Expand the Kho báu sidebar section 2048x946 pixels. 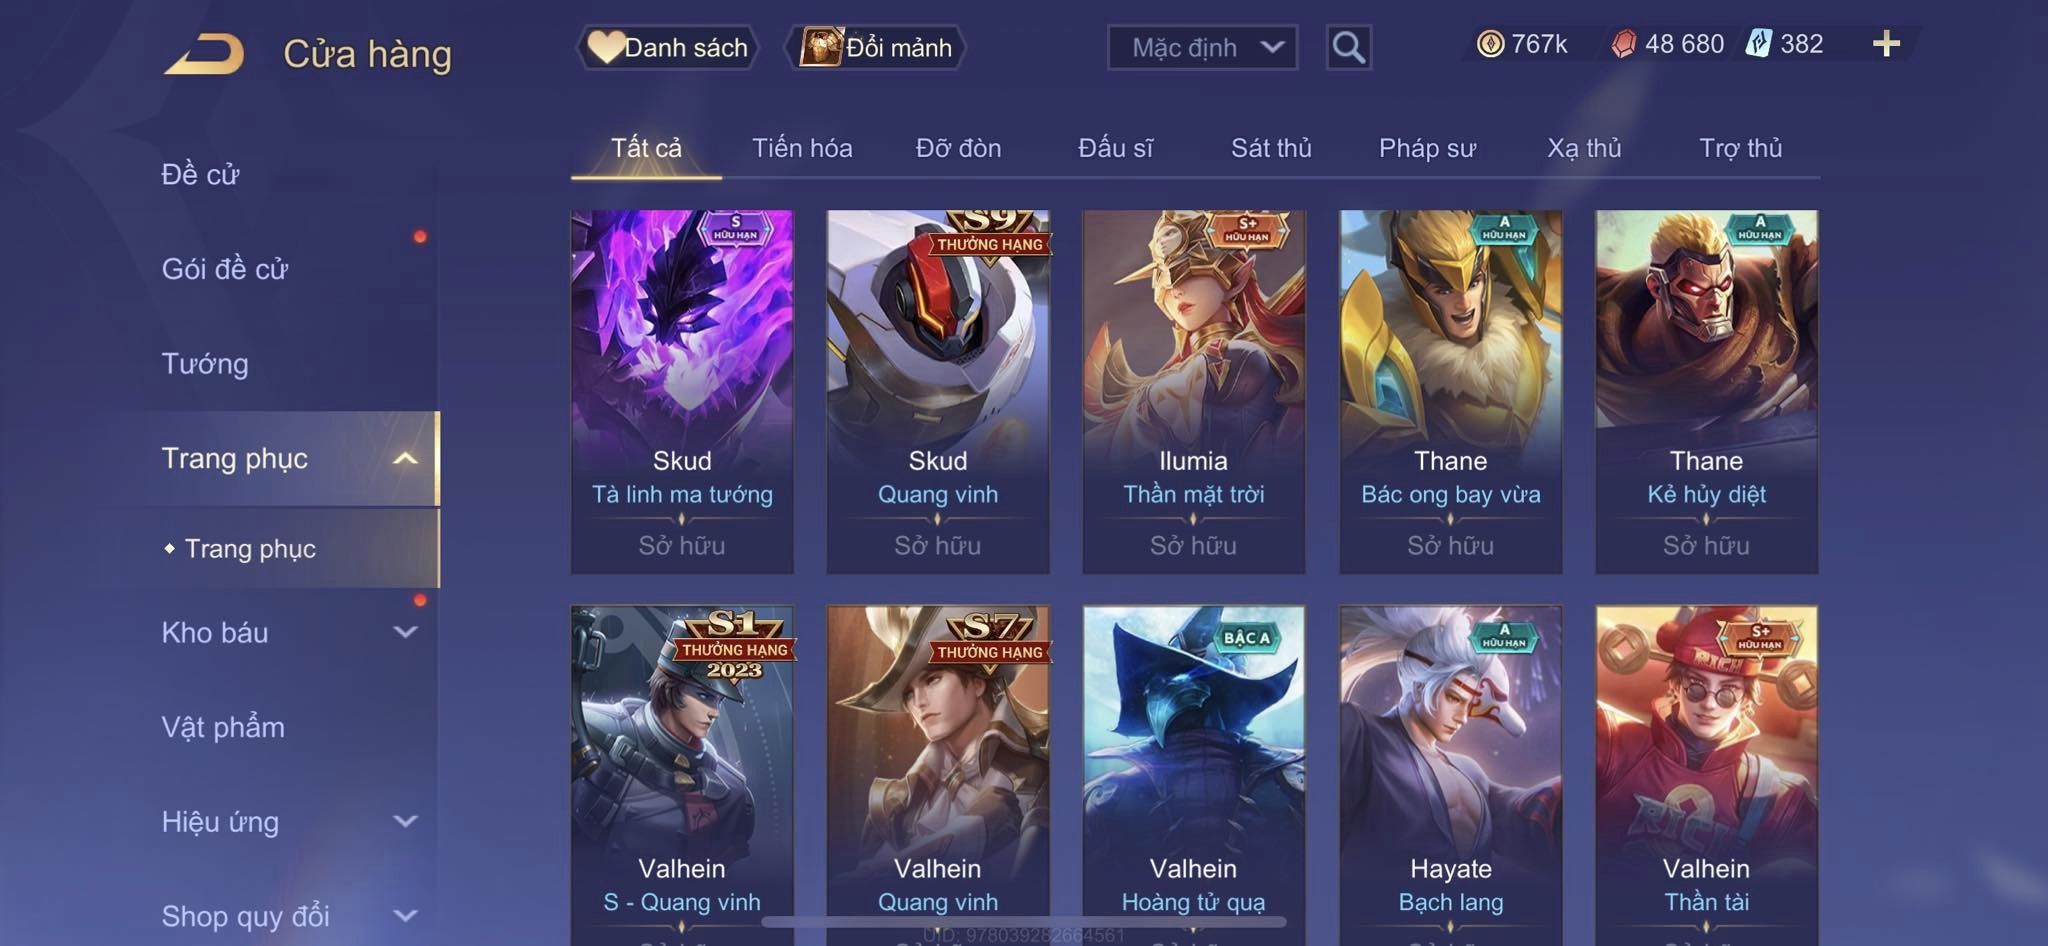(405, 632)
